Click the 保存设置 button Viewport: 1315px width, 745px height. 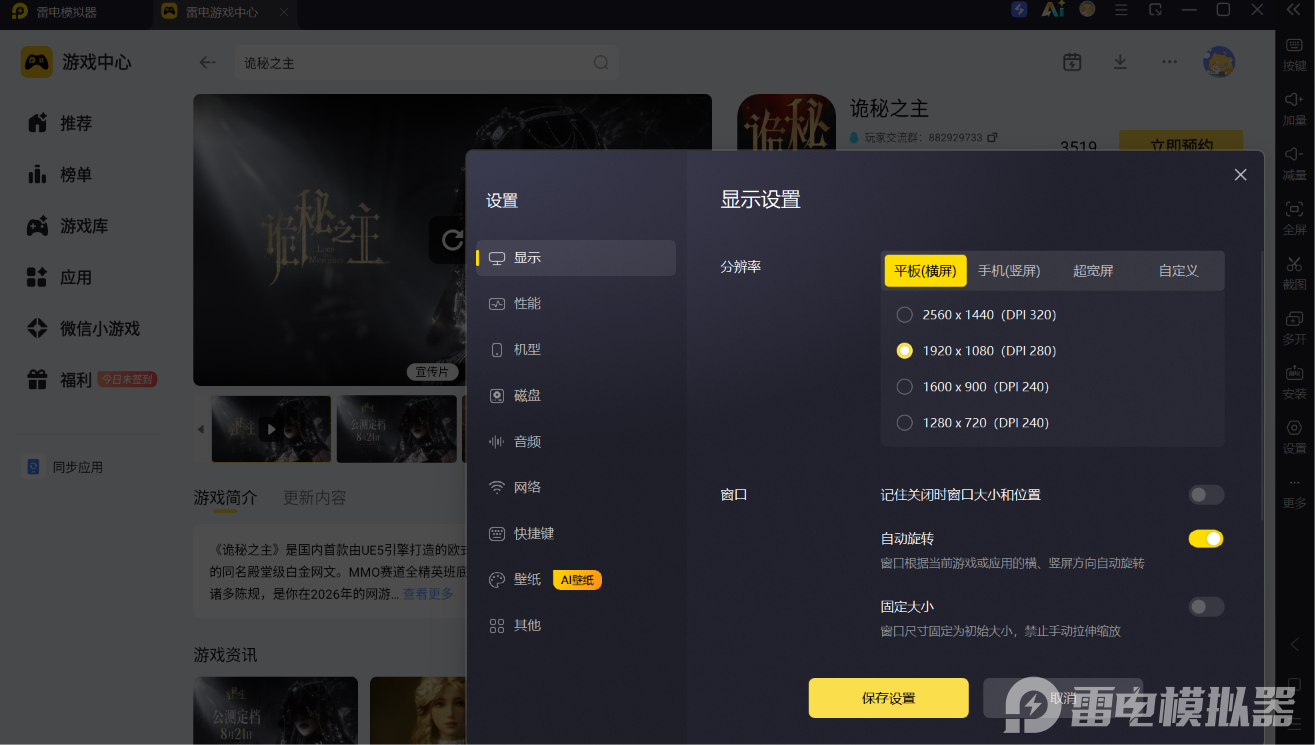pos(888,698)
